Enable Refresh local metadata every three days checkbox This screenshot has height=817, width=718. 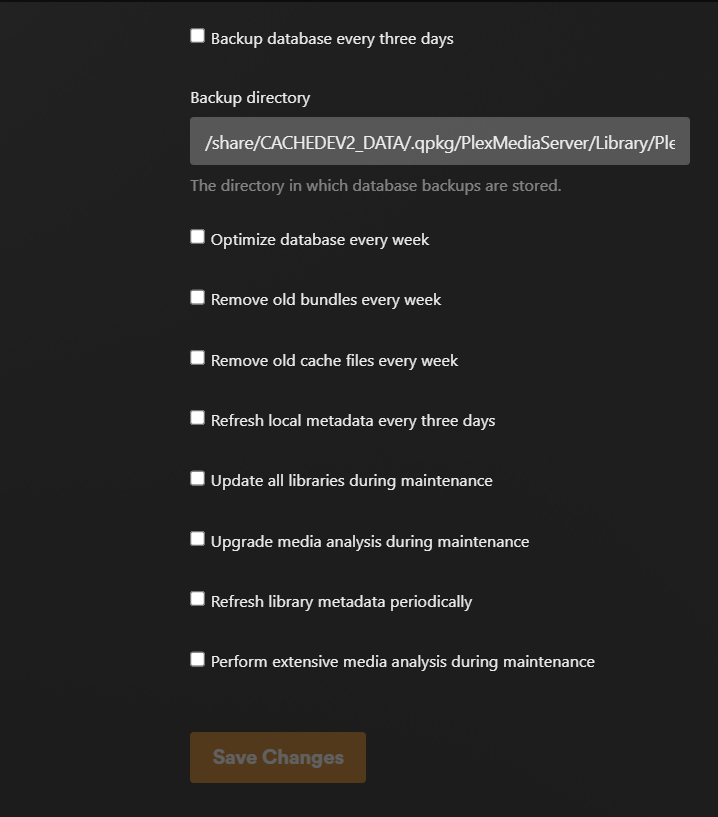click(198, 418)
